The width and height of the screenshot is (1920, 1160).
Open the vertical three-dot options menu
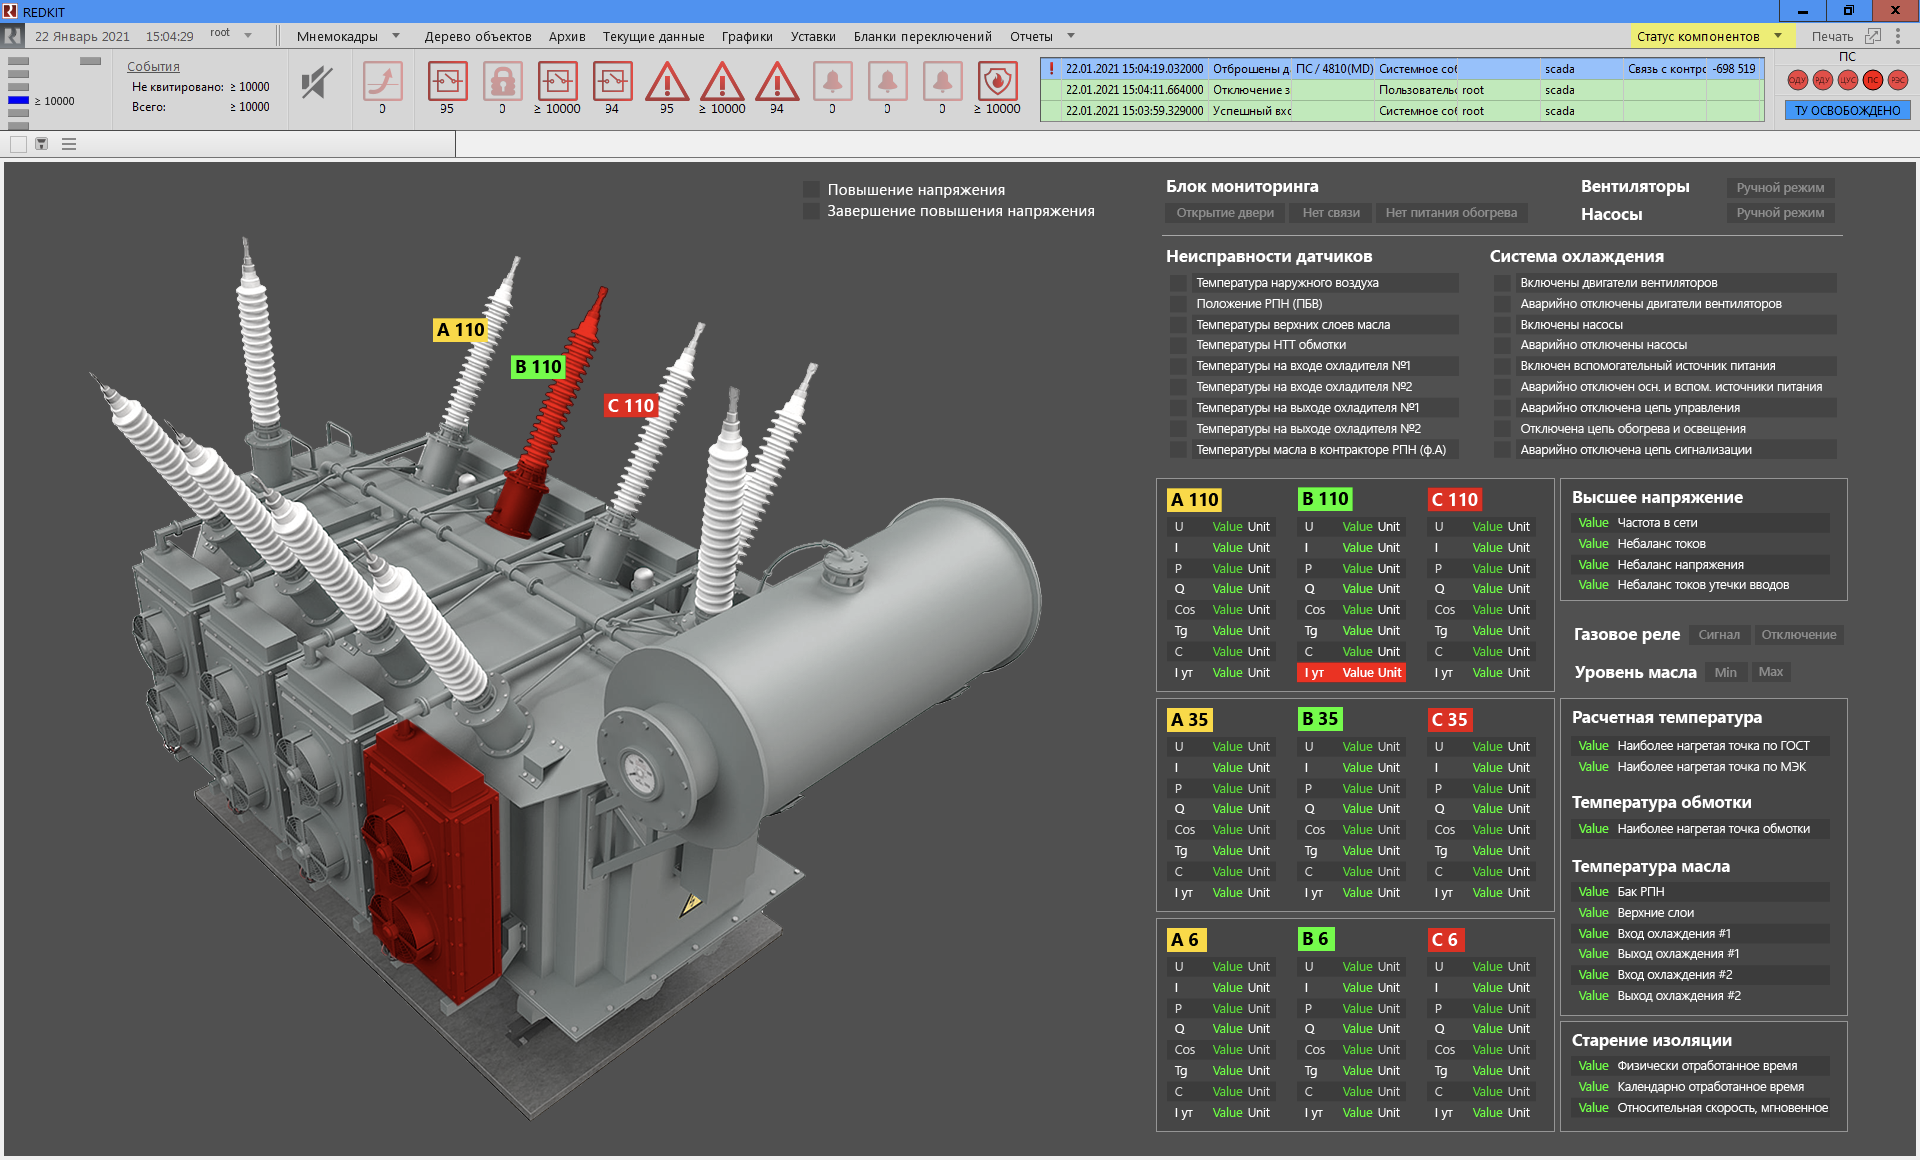point(1898,36)
